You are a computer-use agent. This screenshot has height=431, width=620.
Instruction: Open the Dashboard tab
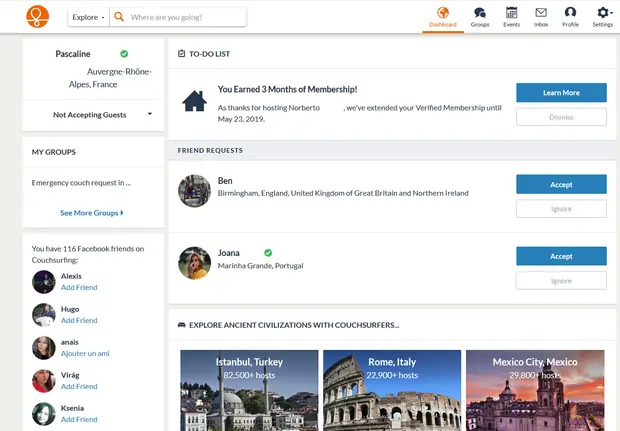(442, 16)
